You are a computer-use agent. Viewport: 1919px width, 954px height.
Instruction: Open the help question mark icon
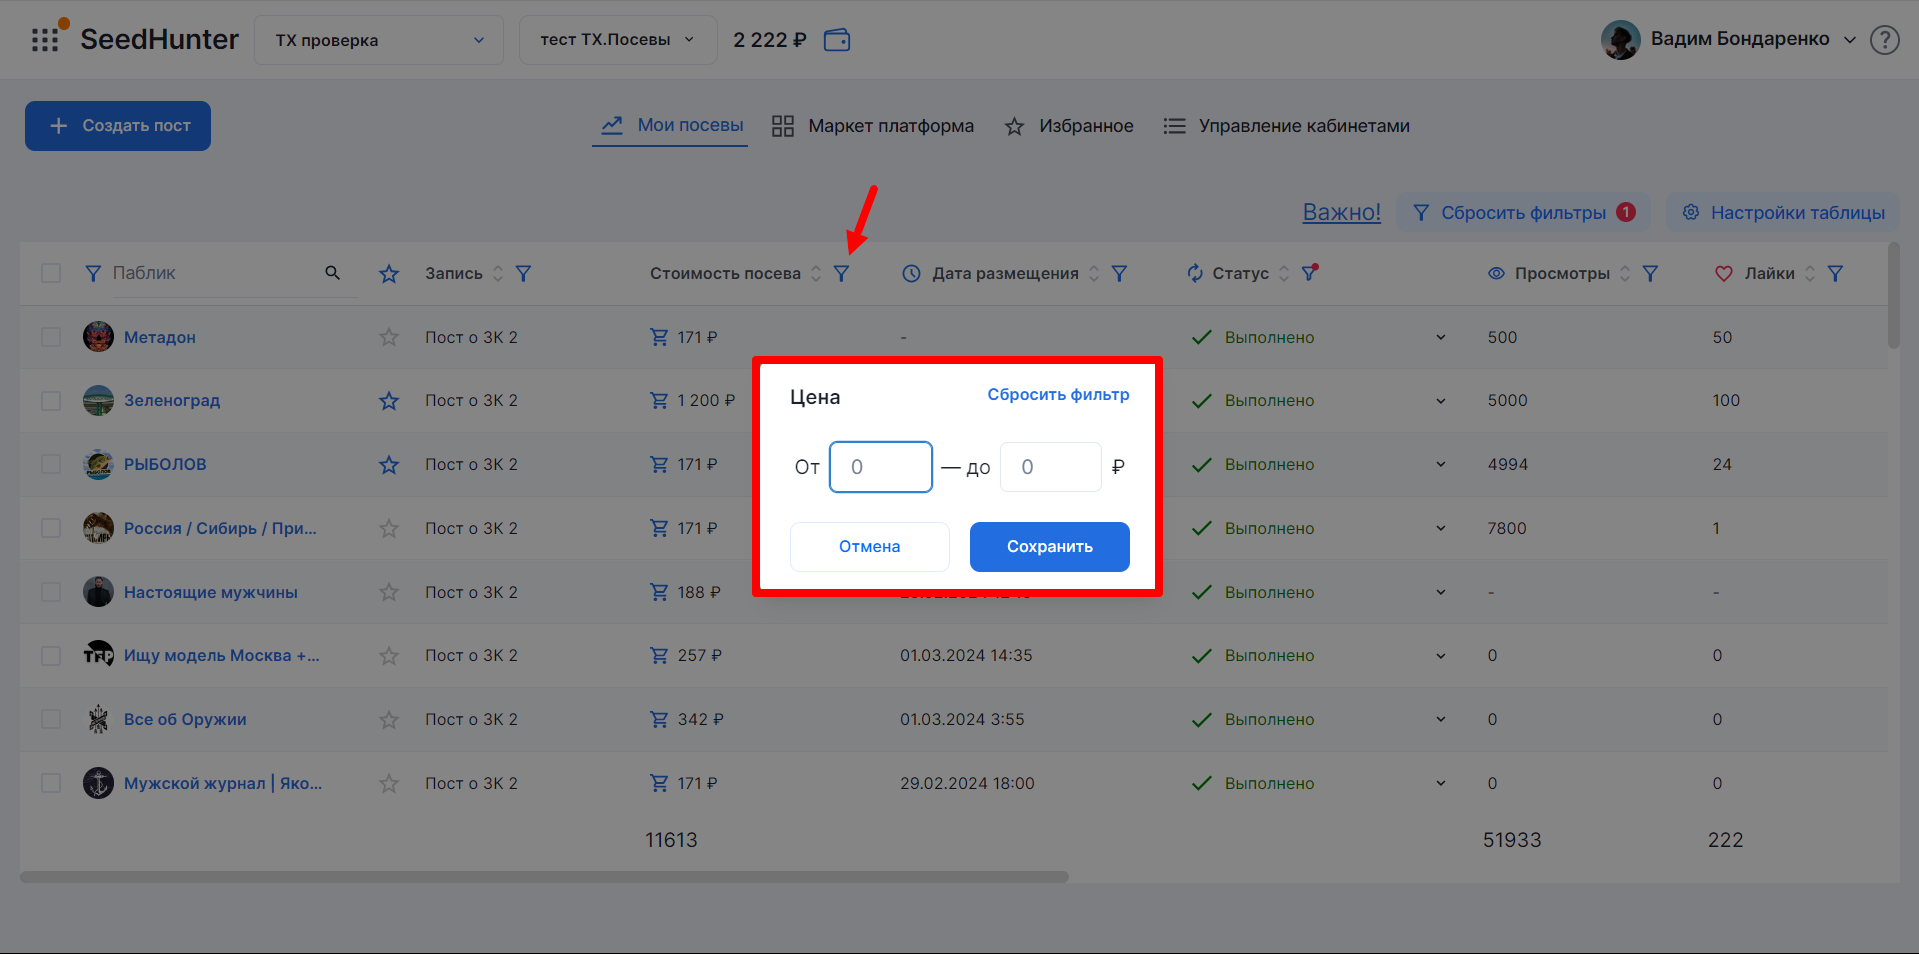point(1884,40)
